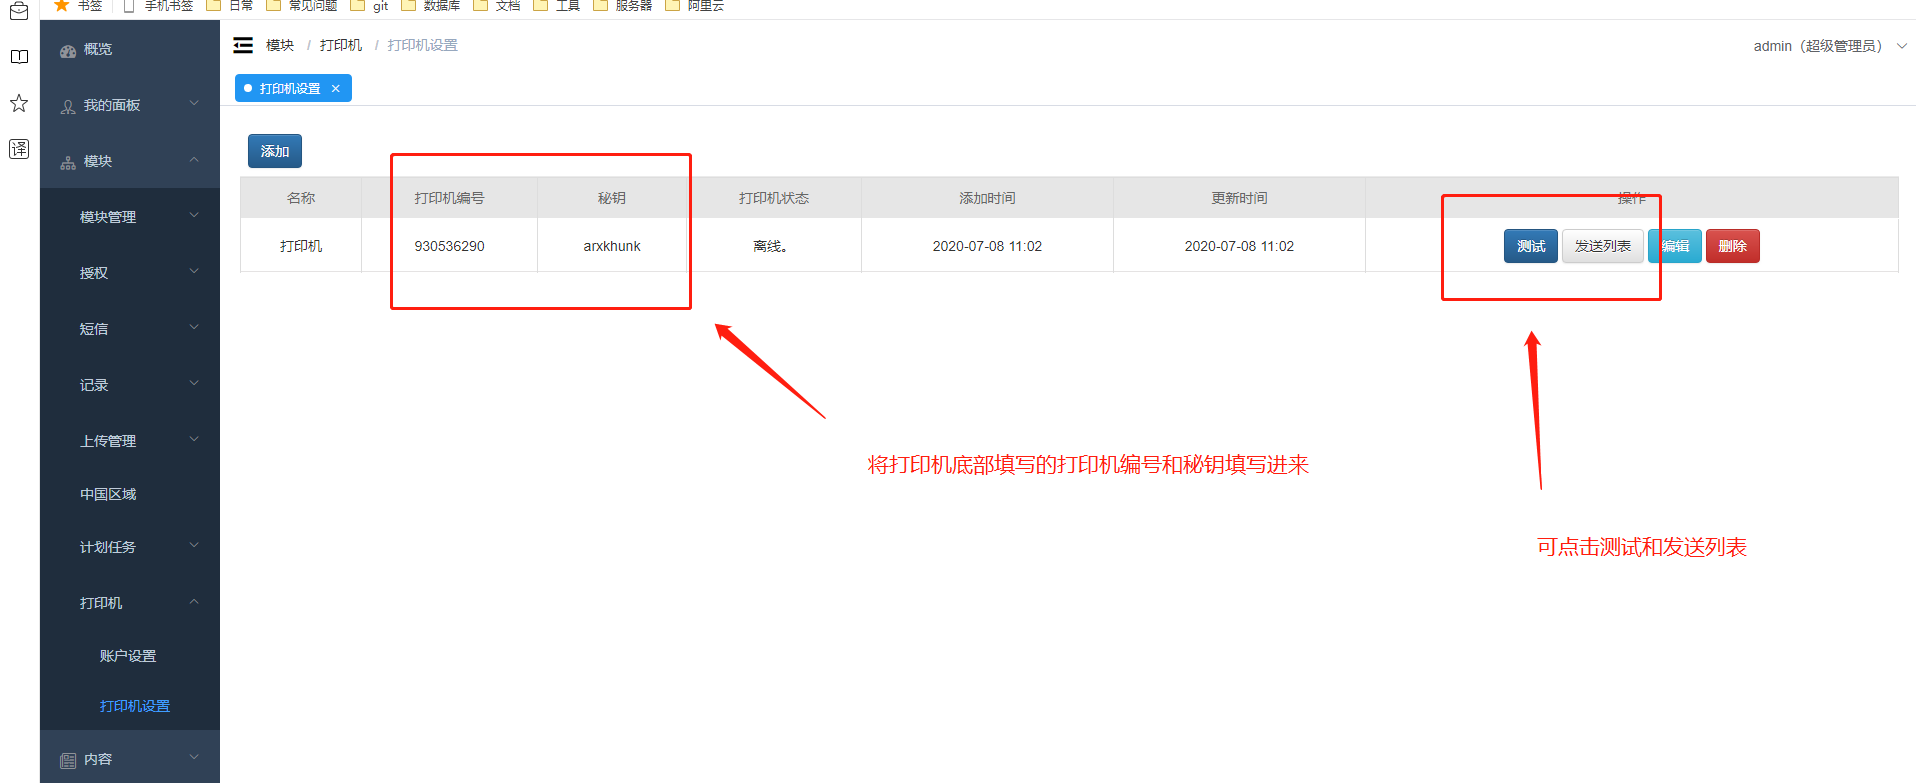Image resolution: width=1916 pixels, height=783 pixels.
Task: Expand the 模块管理 submenu chevron
Action: (194, 215)
